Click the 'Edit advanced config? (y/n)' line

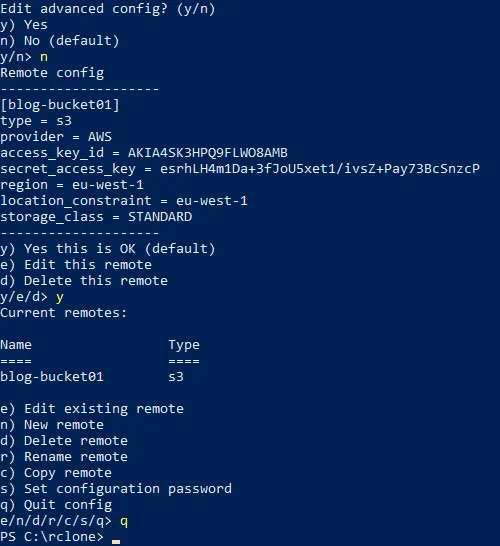click(x=108, y=8)
